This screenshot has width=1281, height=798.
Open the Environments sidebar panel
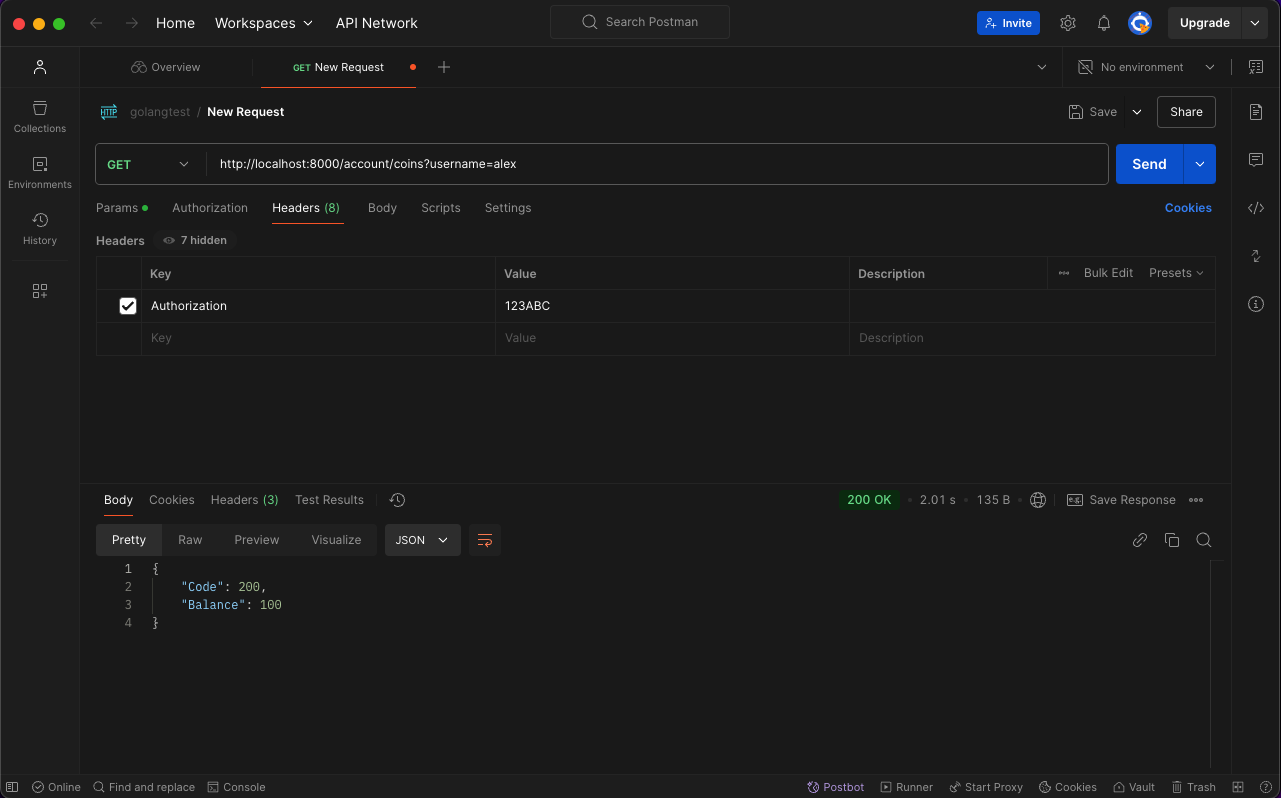pos(40,172)
